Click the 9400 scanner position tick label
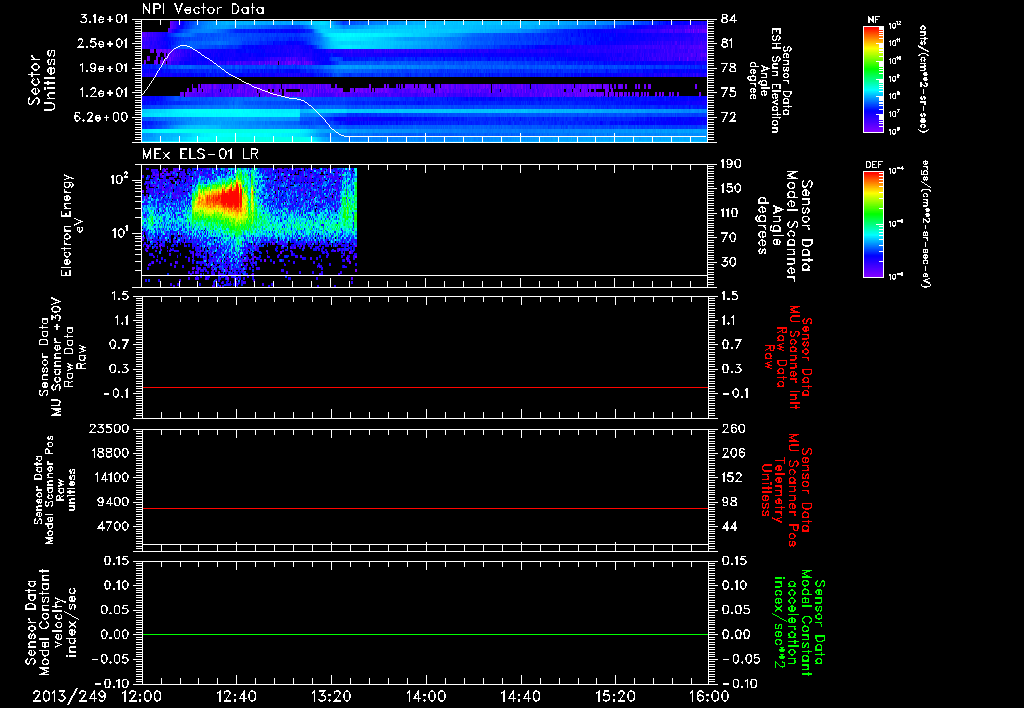1024x708 pixels. 113,502
